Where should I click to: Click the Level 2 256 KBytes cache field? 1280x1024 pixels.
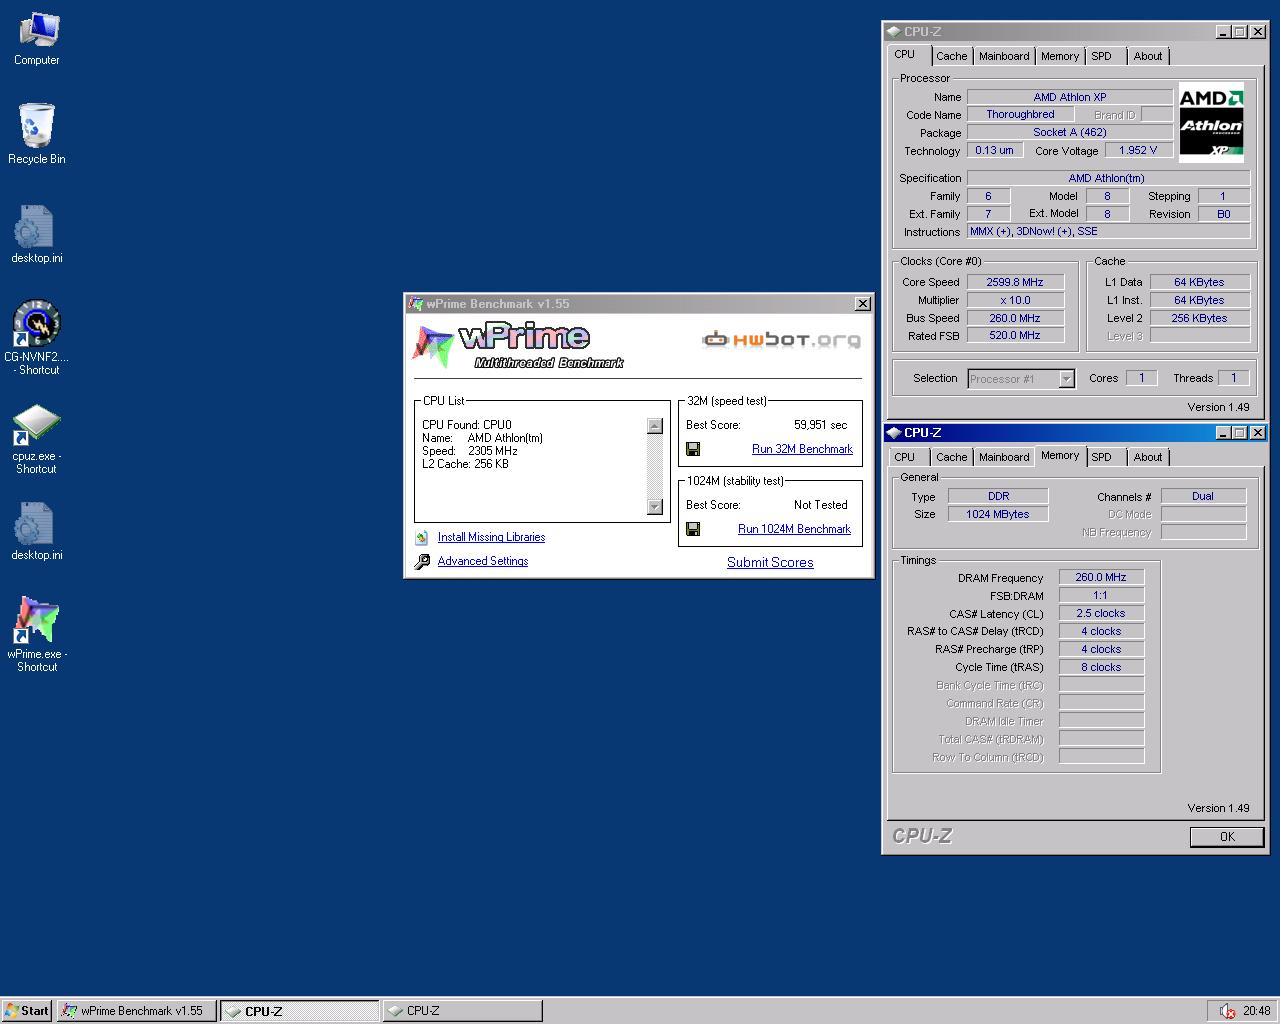1199,319
